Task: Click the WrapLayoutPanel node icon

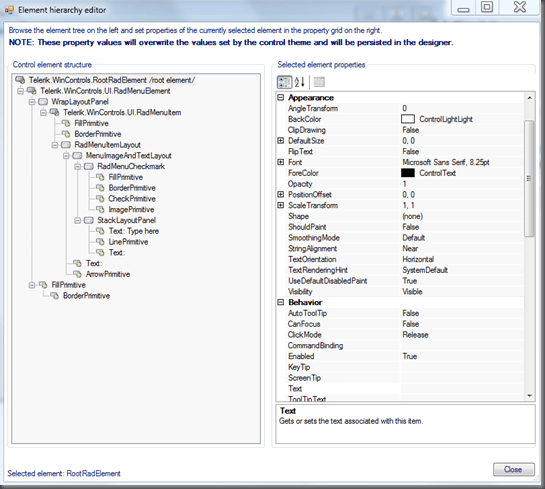Action: pos(43,101)
